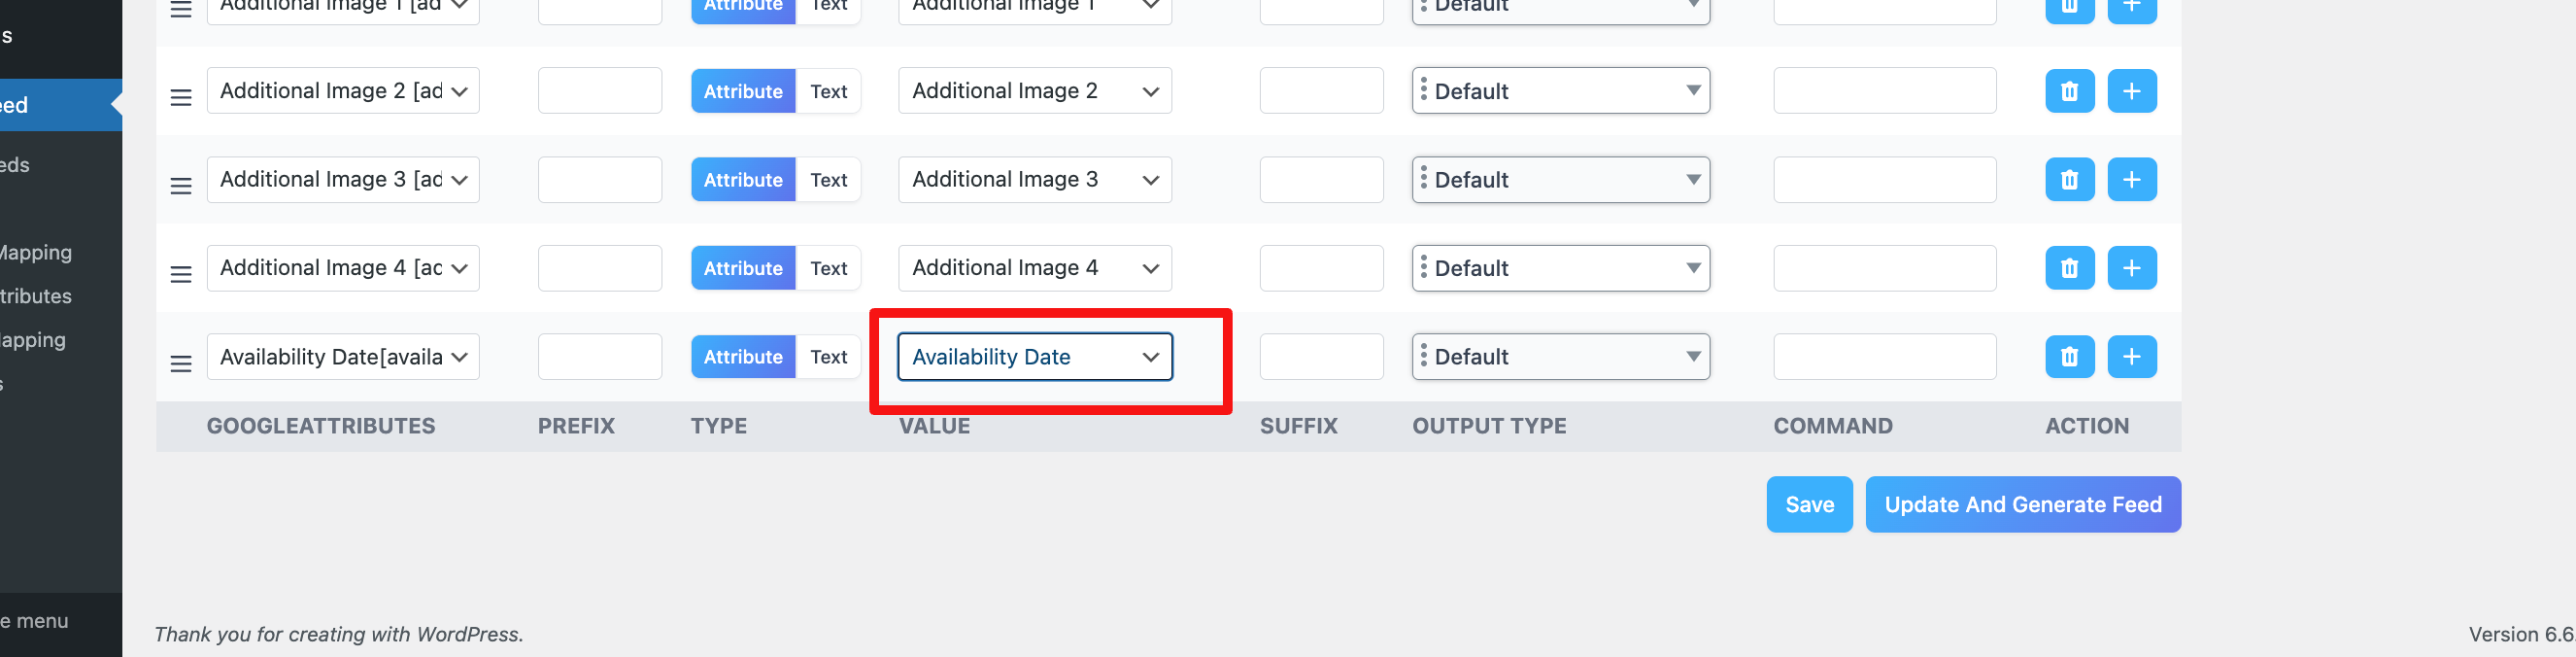Select the highlighted feed sidebar menu item
This screenshot has height=657, width=2576.
(x=60, y=105)
